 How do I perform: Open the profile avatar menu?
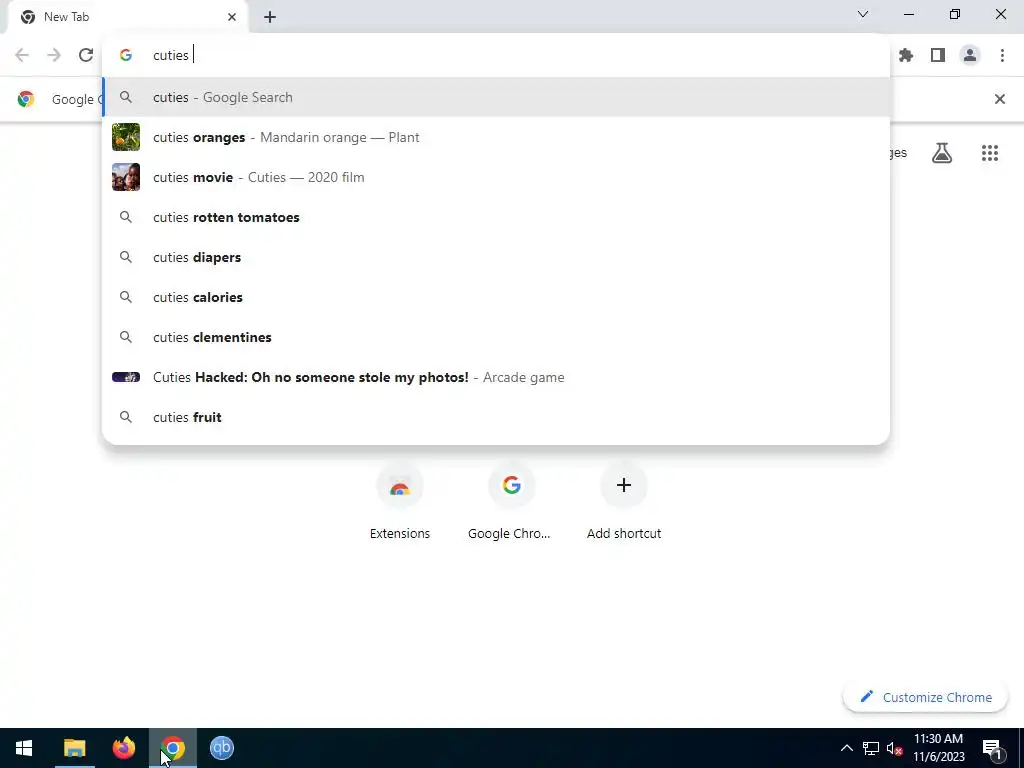(970, 56)
